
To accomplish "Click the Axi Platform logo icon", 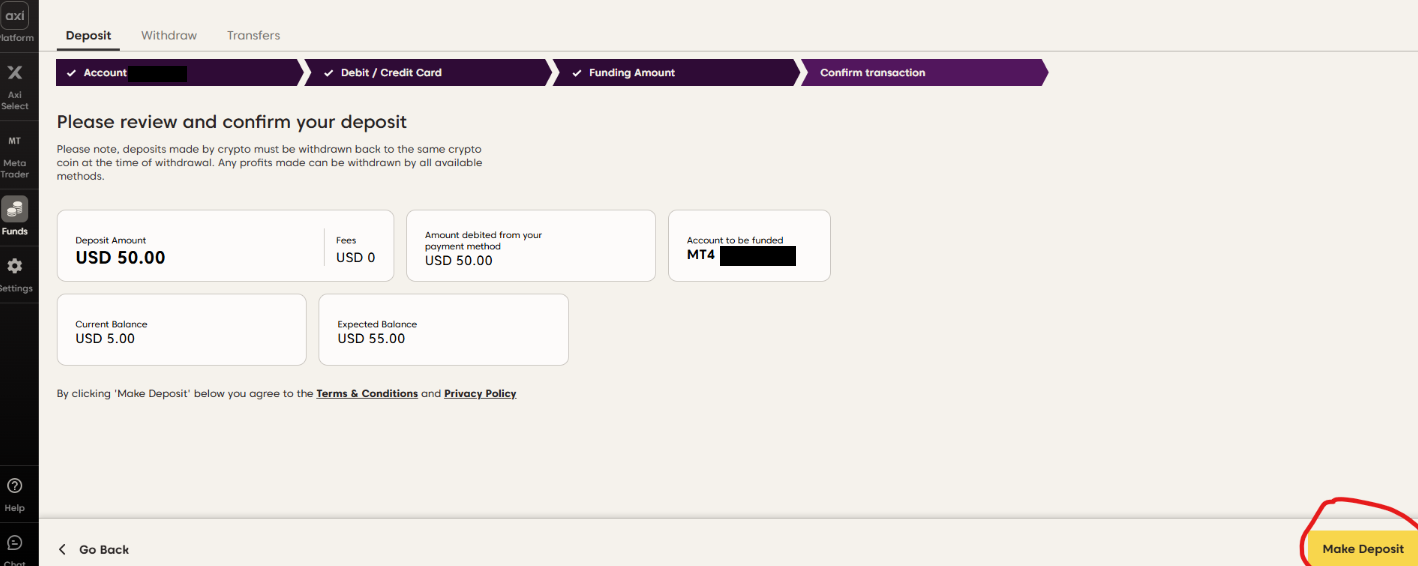I will tap(15, 16).
